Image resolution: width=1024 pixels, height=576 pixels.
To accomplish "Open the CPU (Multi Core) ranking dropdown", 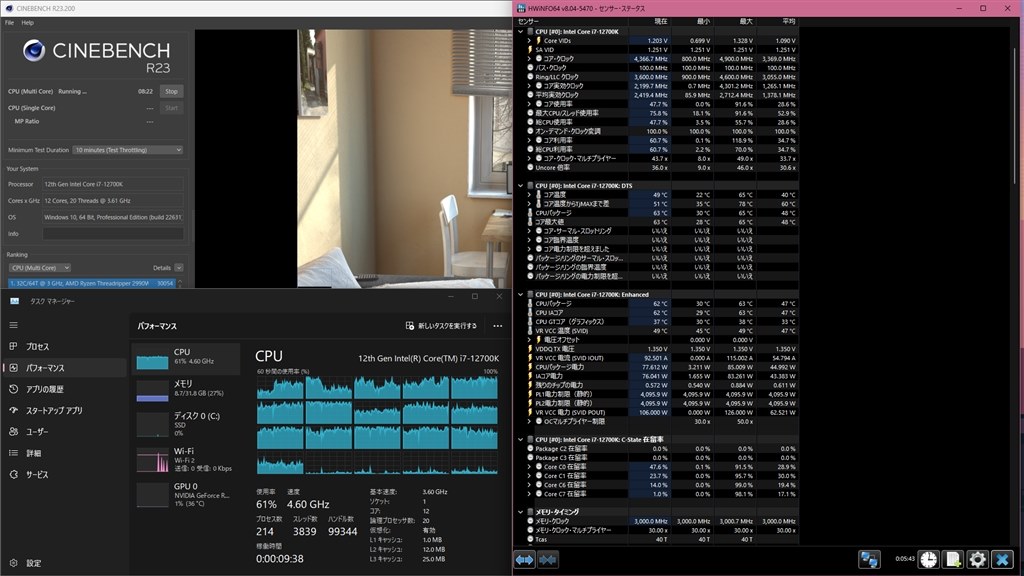I will pos(40,268).
